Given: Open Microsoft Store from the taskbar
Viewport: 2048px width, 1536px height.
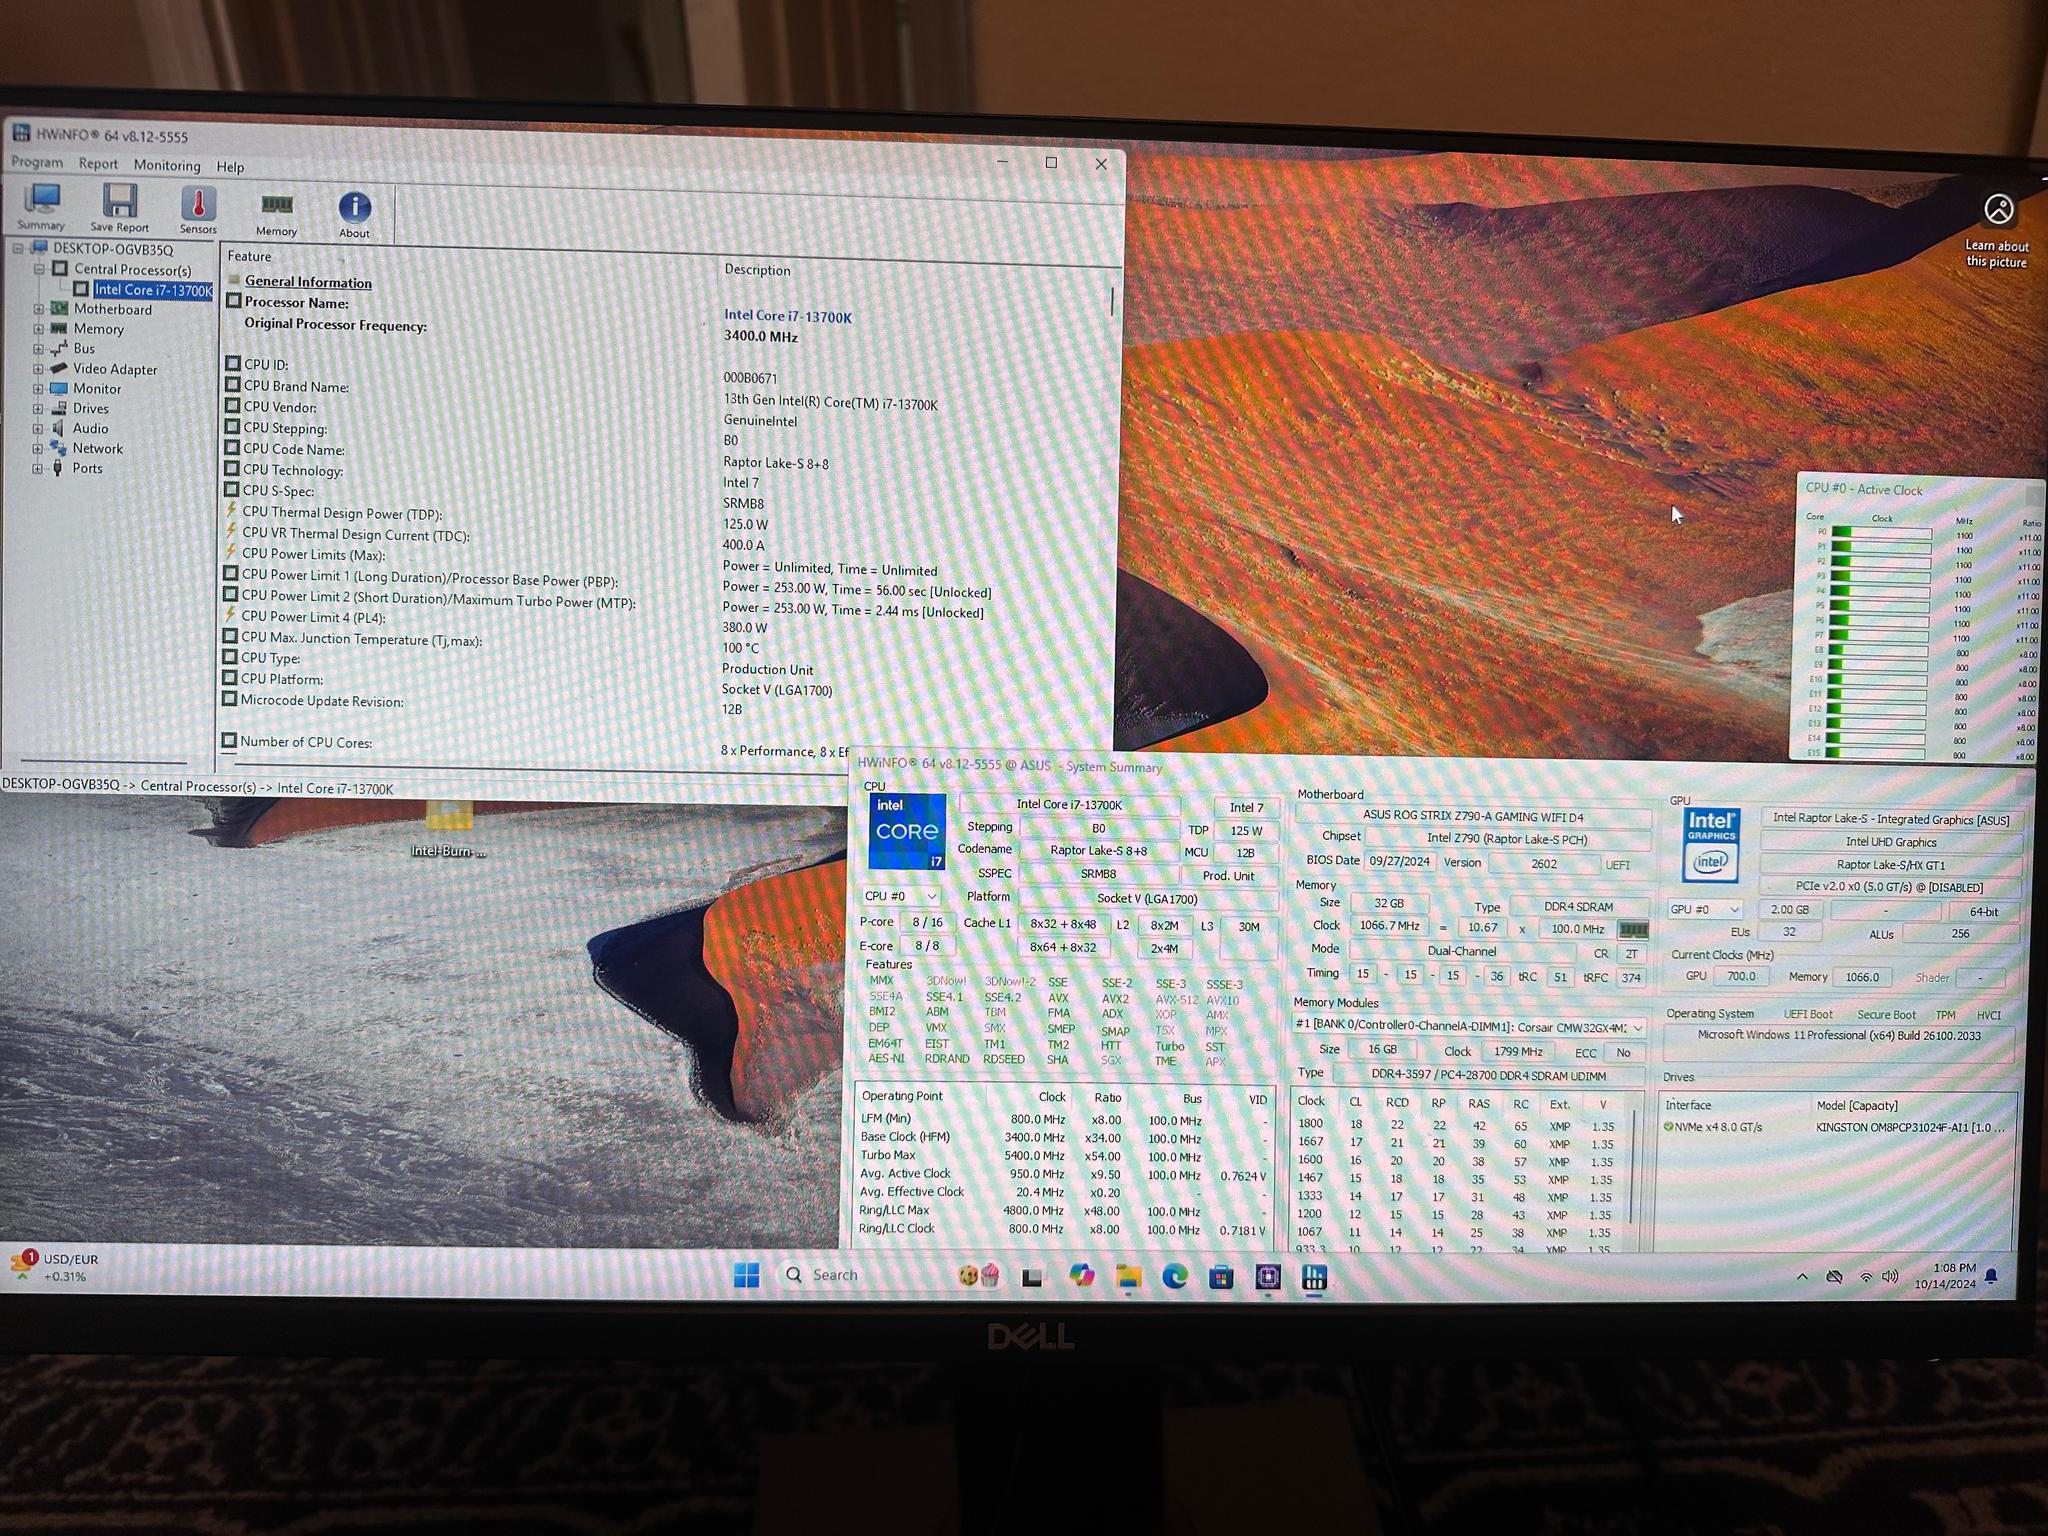Looking at the screenshot, I should click(x=1221, y=1277).
